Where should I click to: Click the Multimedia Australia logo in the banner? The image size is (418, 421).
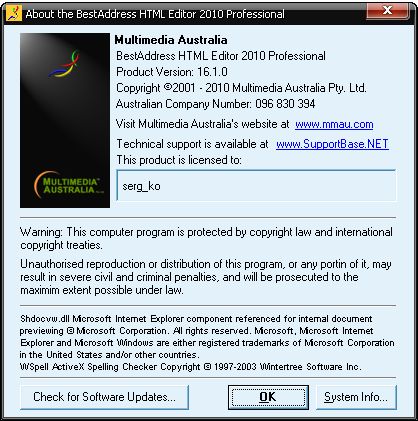pyautogui.click(x=68, y=185)
